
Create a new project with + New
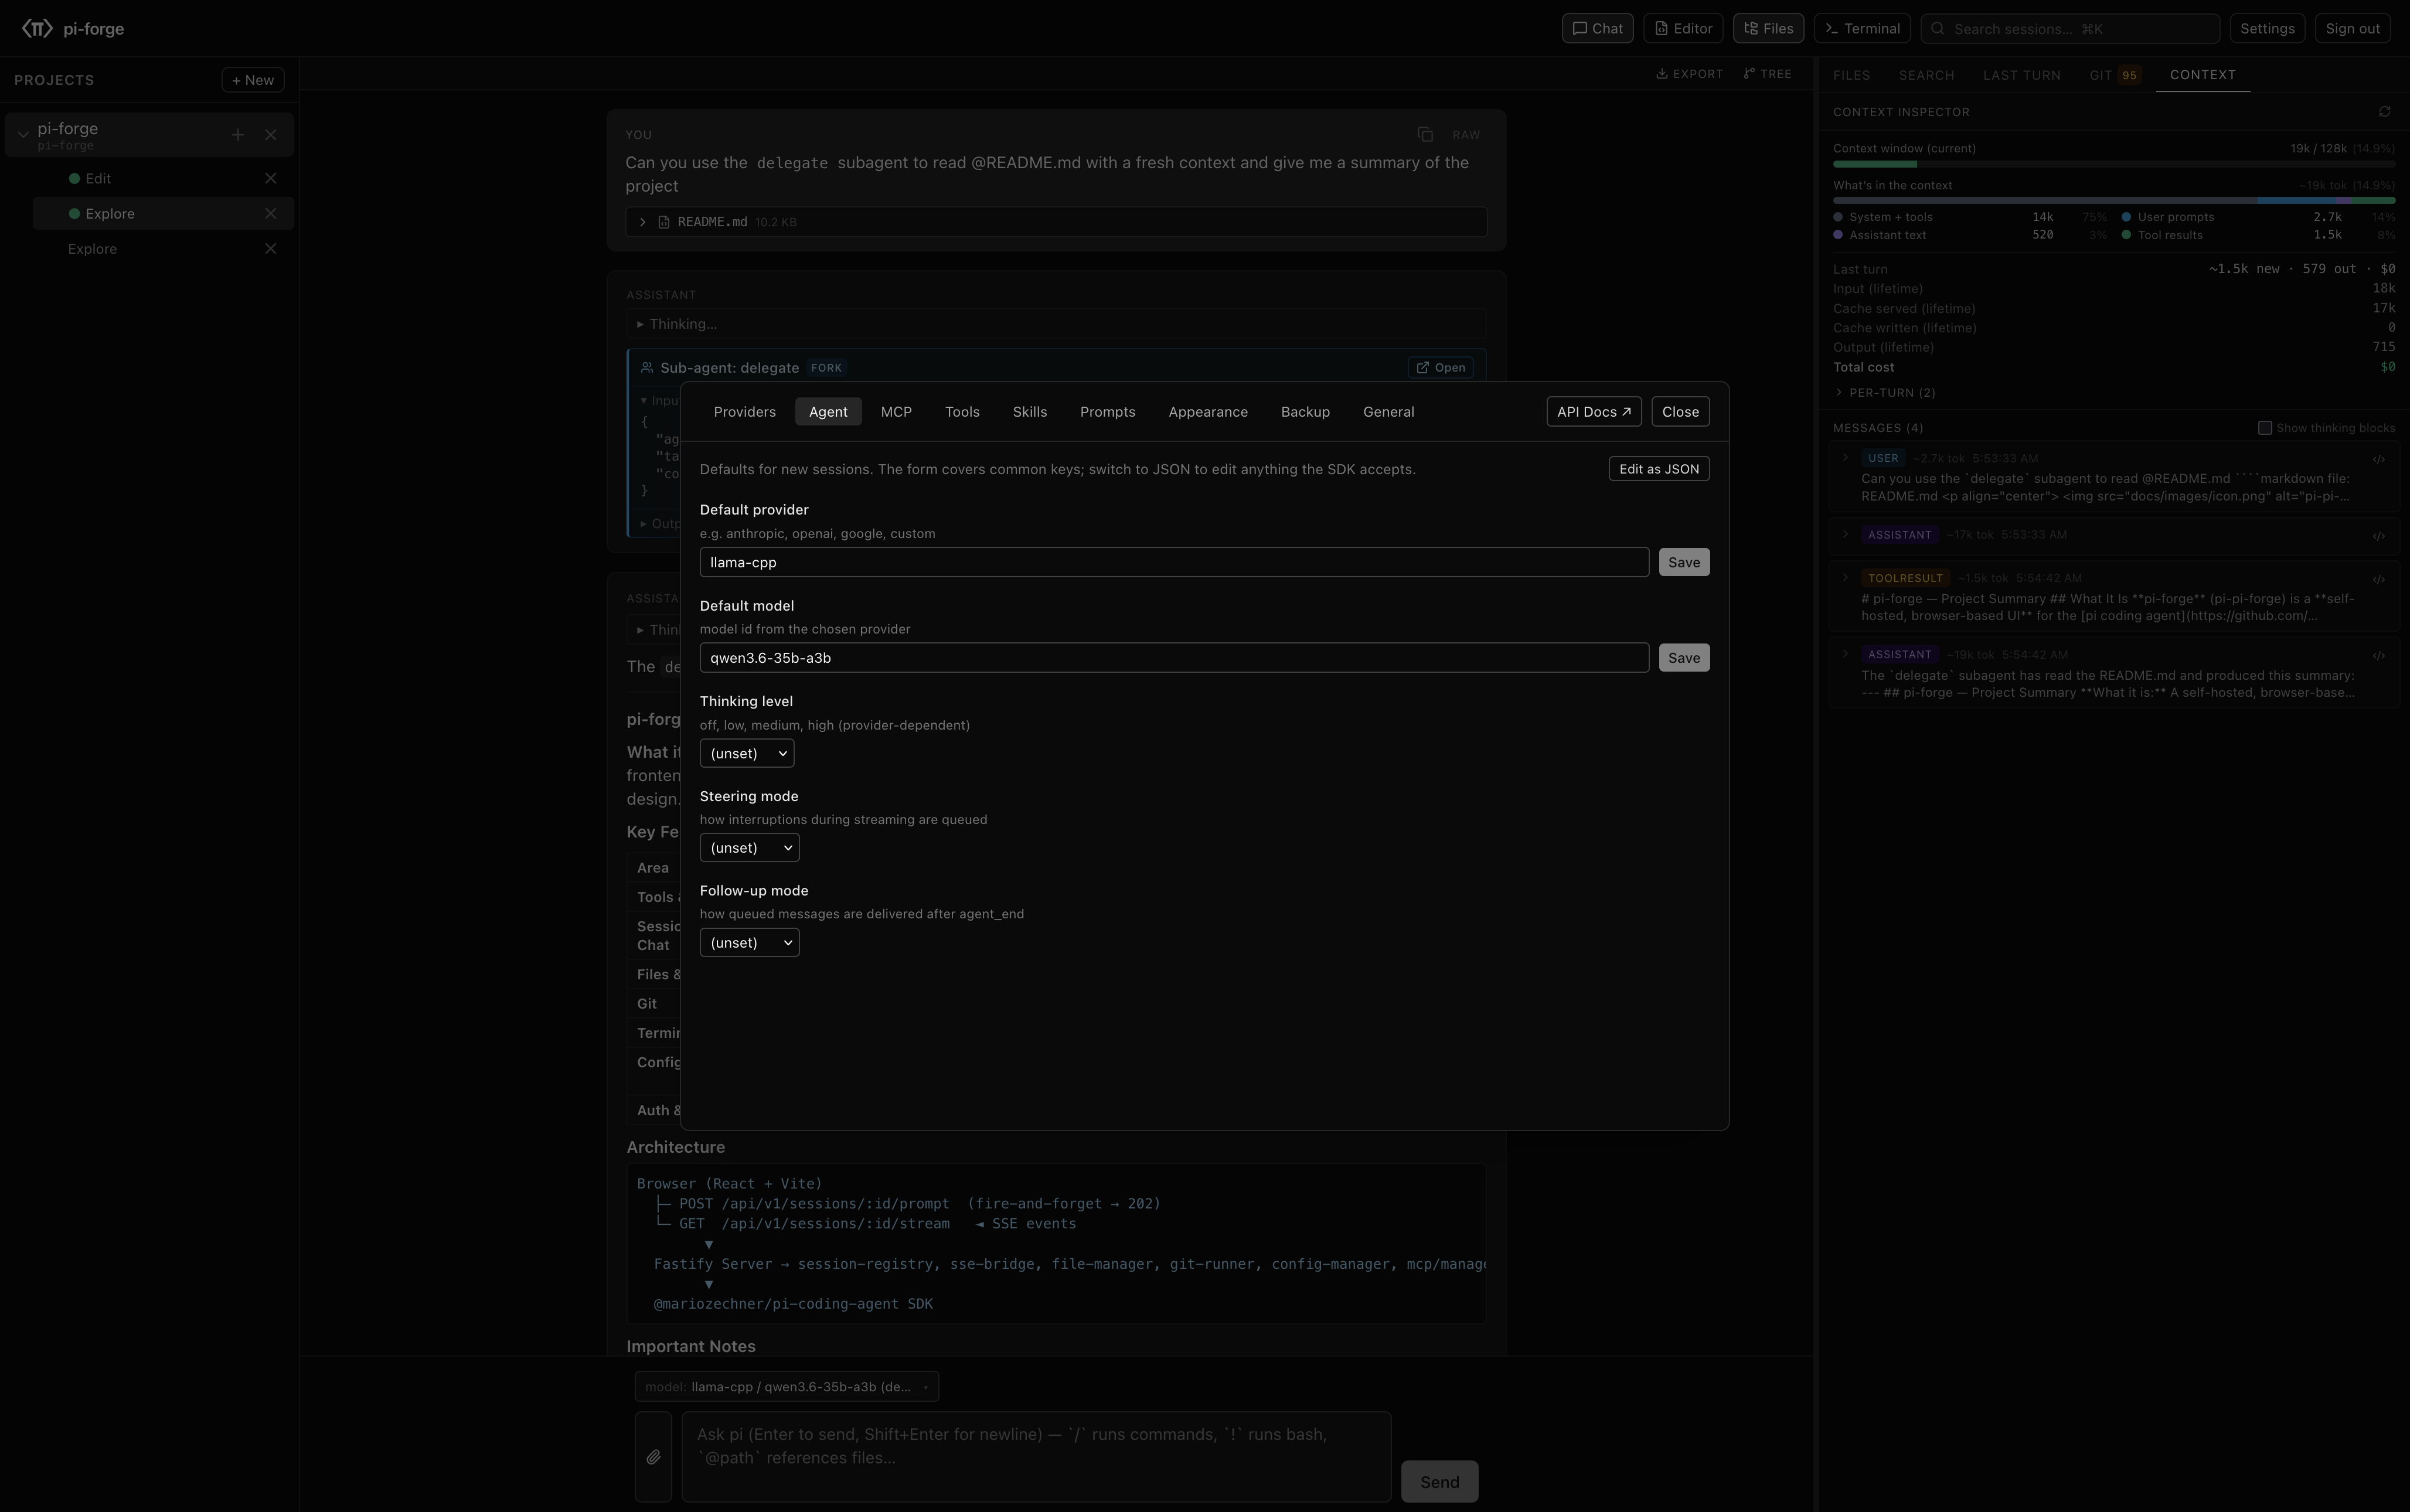pos(253,80)
